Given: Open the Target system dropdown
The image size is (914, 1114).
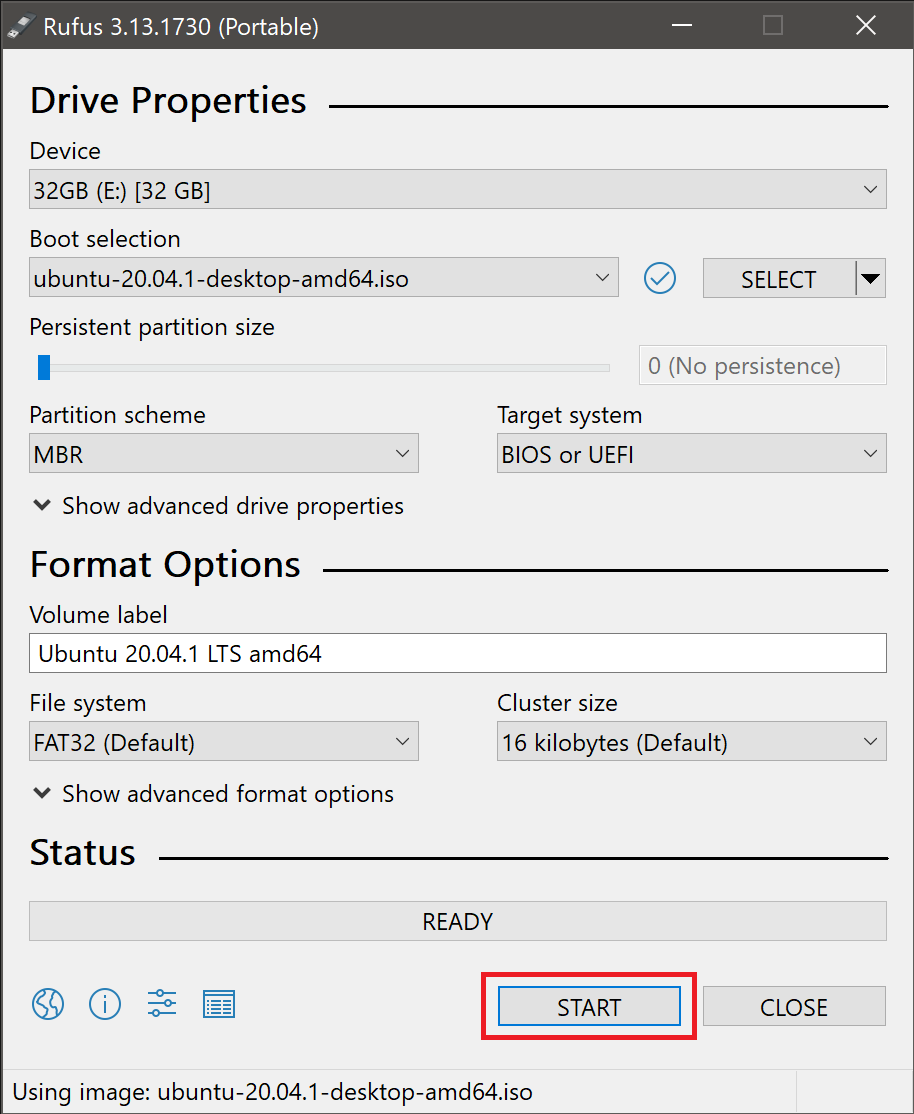Looking at the screenshot, I should pyautogui.click(x=691, y=455).
